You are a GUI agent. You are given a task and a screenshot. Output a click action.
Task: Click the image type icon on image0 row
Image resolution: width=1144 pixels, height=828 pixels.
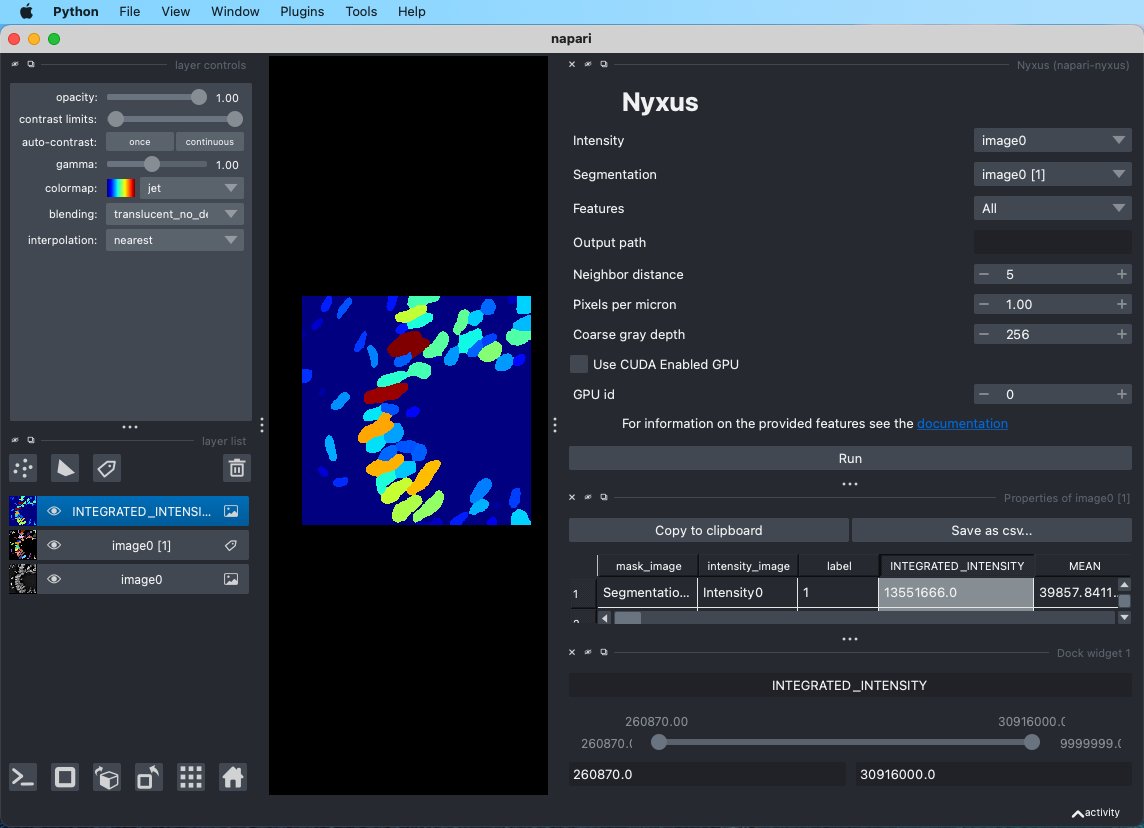point(231,579)
